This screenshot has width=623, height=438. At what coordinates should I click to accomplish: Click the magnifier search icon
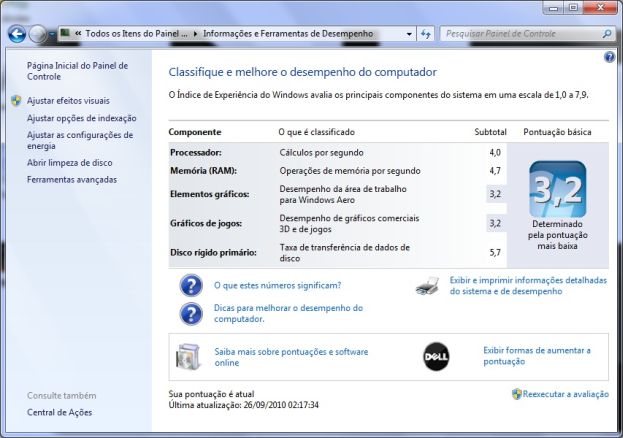(607, 34)
